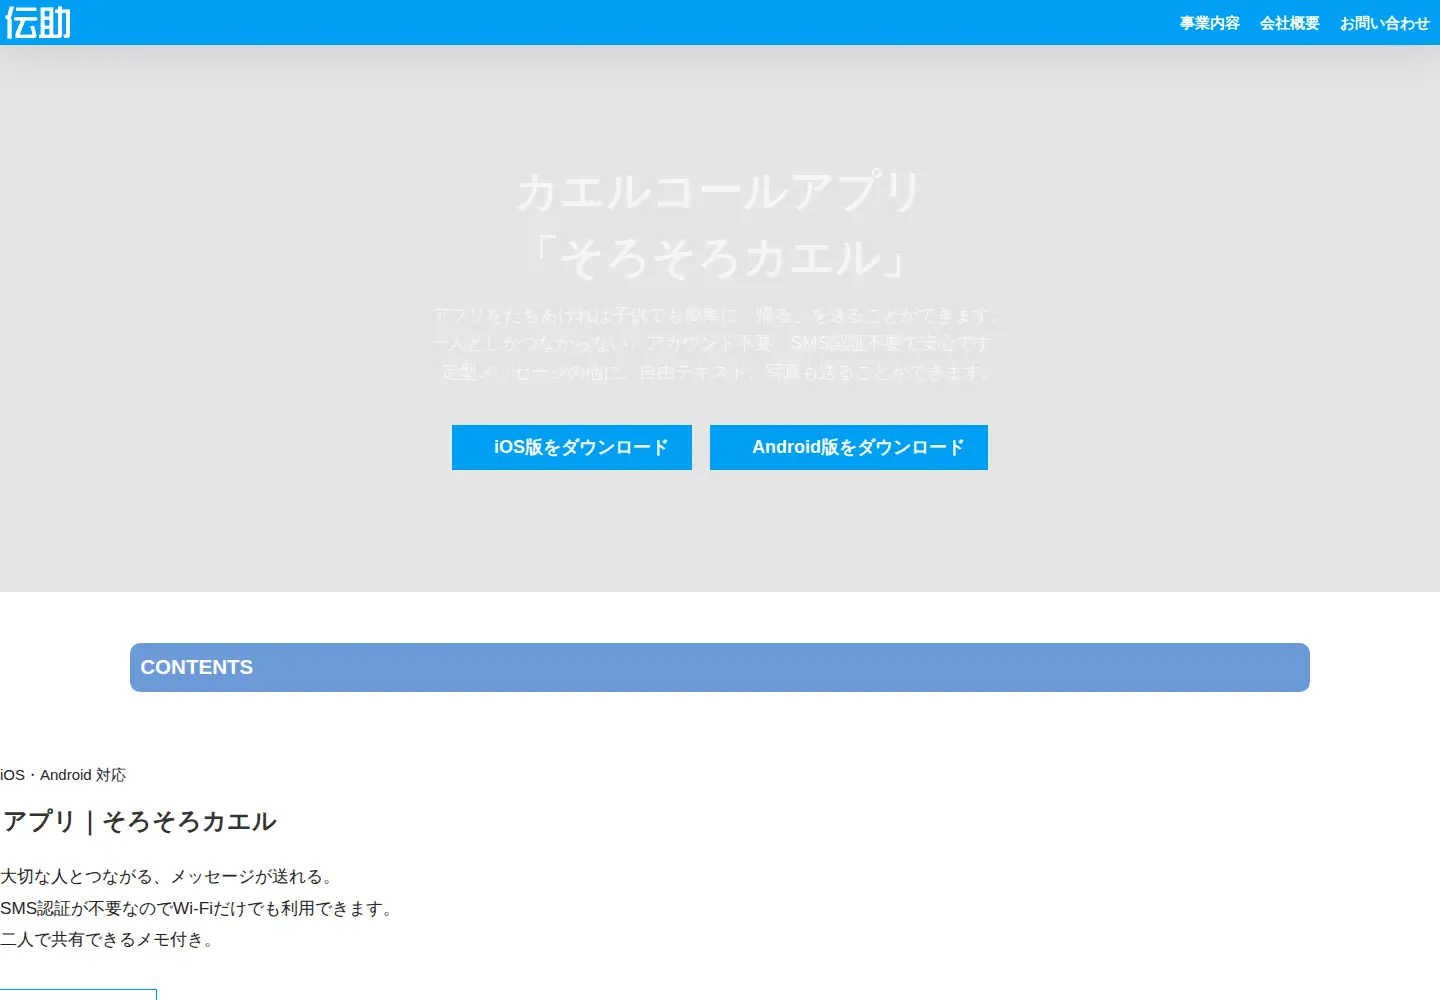Click the text 大切な人とつながる、メッセージが送れる。
This screenshot has height=1000, width=1440.
click(x=167, y=877)
